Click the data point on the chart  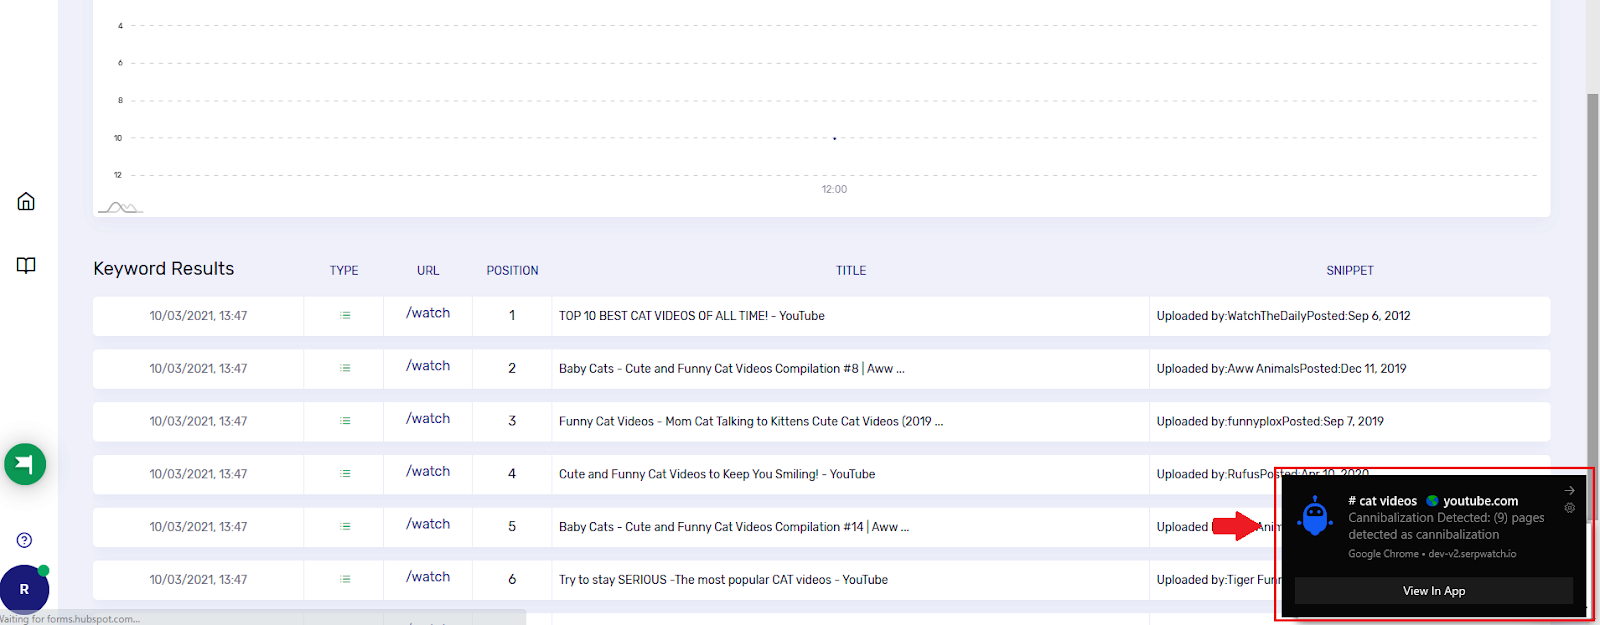pyautogui.click(x=834, y=138)
